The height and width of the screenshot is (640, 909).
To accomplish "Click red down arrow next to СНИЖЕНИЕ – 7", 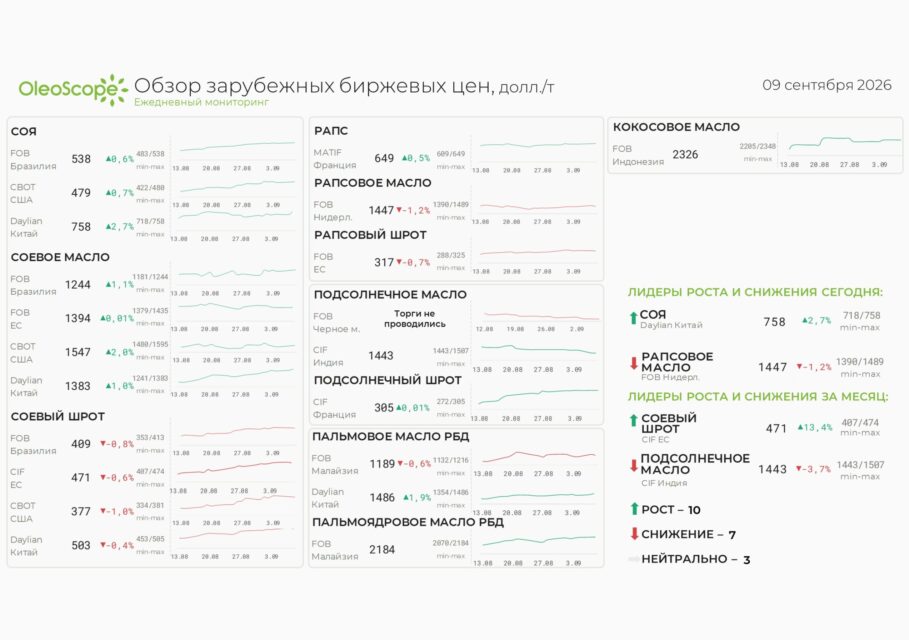I will point(634,533).
